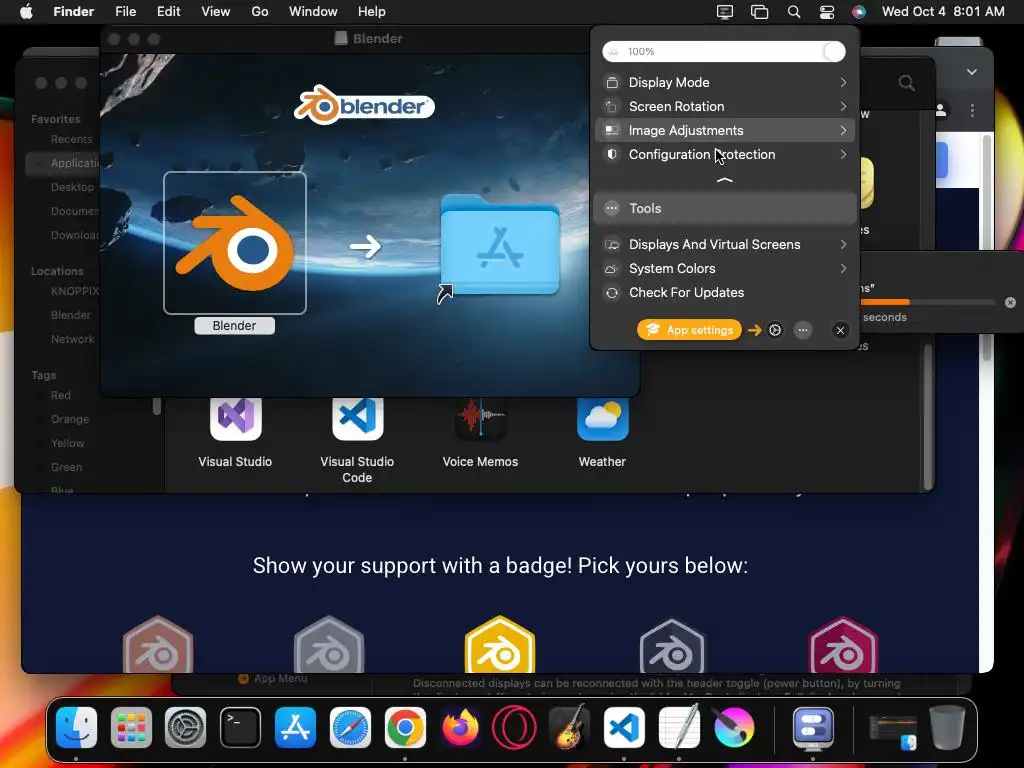1024x768 pixels.
Task: Adjust the 100% brightness slider knob
Action: [833, 52]
